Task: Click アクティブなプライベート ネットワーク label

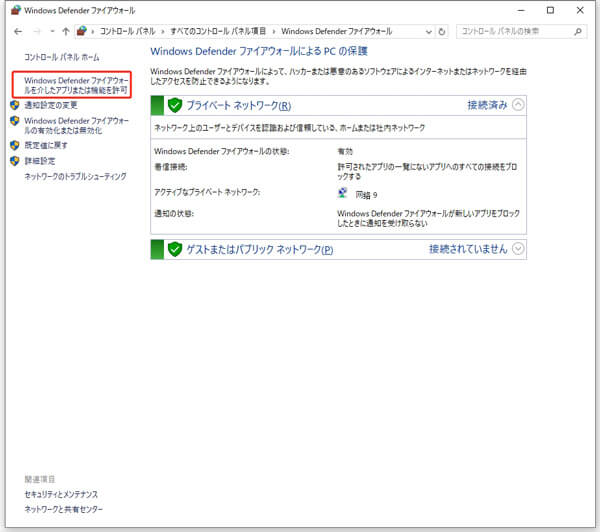Action: tap(207, 192)
